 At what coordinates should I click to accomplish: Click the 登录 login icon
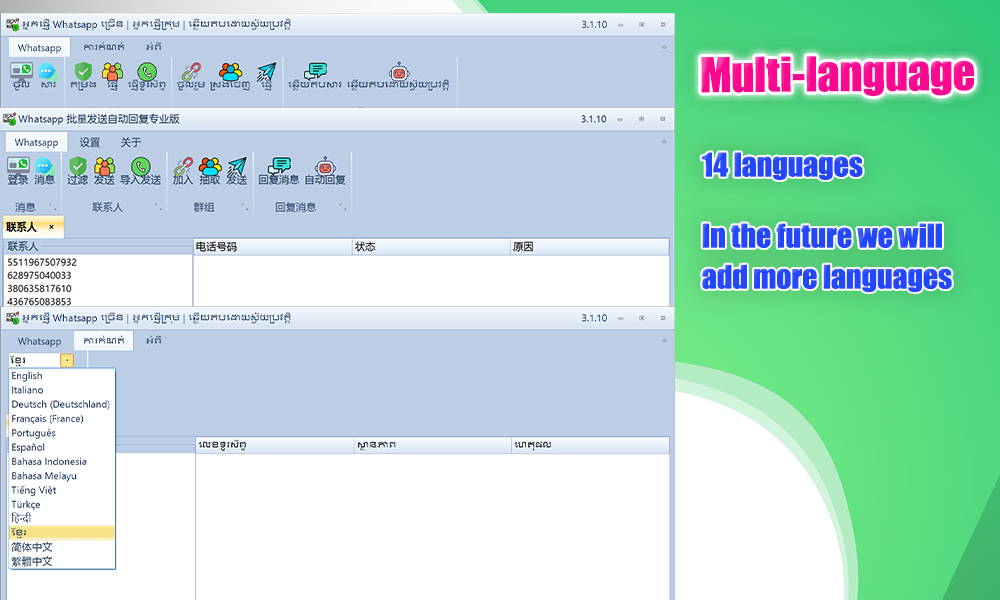tap(18, 168)
